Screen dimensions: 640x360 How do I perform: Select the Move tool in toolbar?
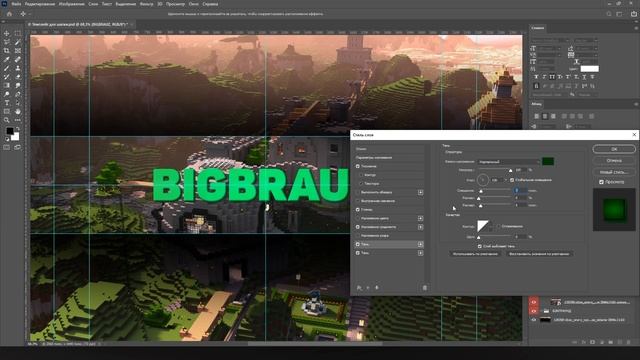pos(7,33)
